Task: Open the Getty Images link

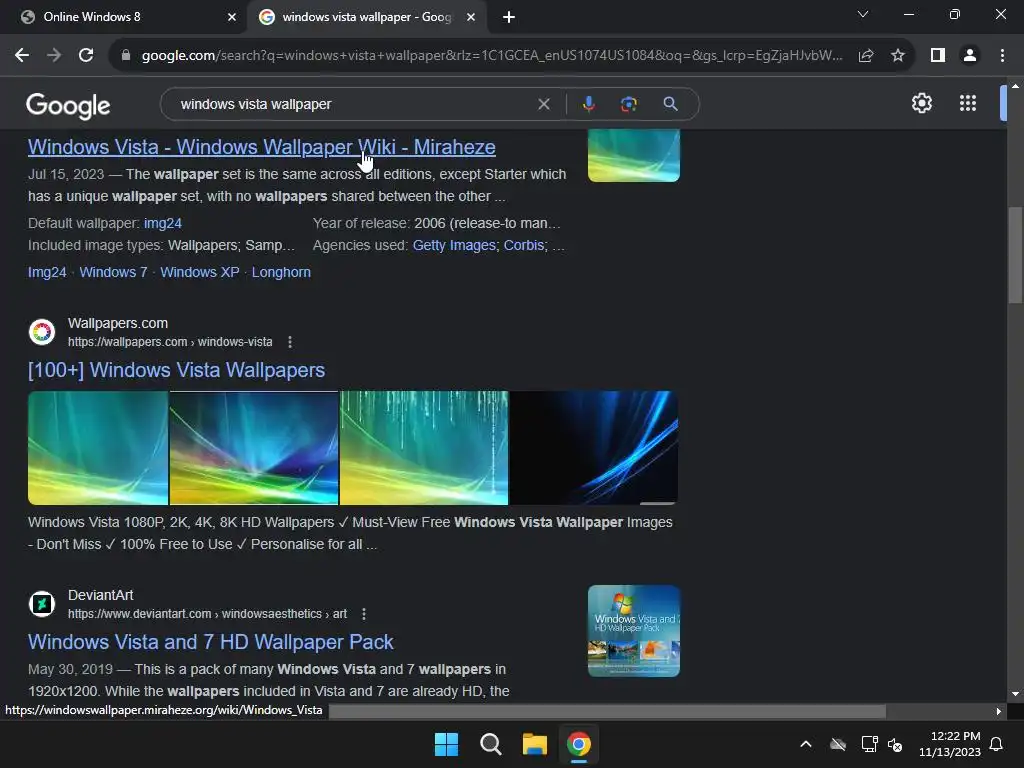Action: coord(454,246)
